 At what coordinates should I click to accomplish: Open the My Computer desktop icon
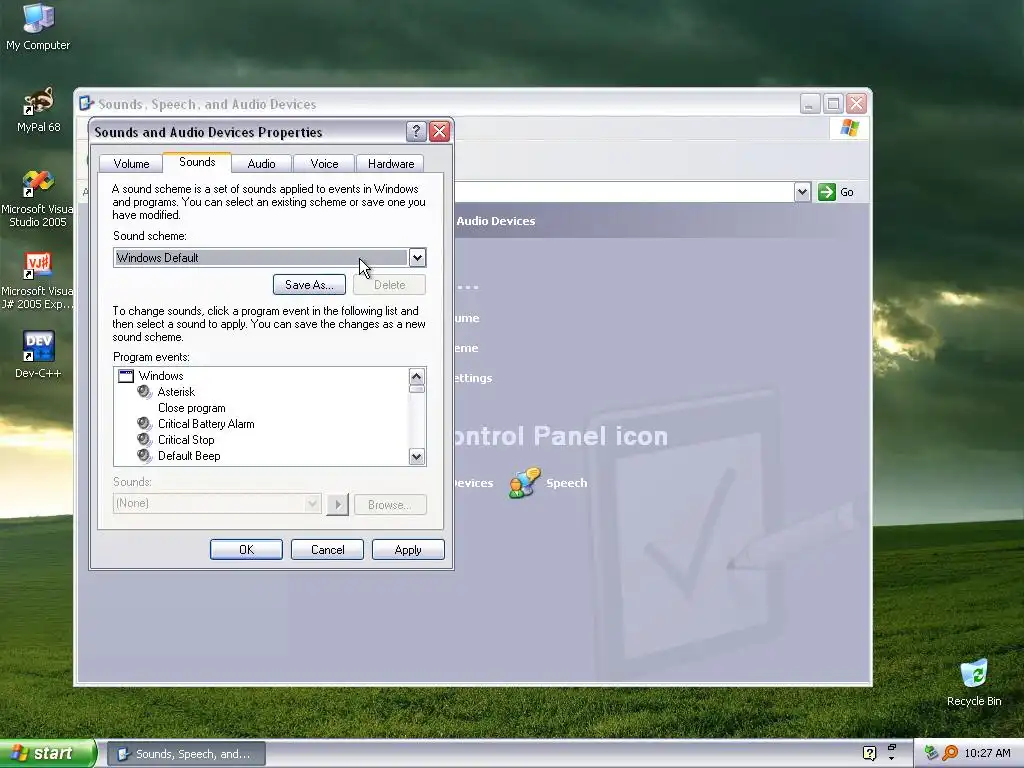38,27
